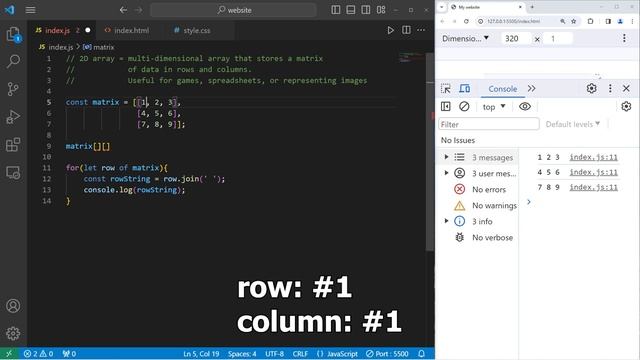Screen dimensions: 640x360
Task: Click Ln 5, Col 19 status entry
Action: click(x=201, y=353)
